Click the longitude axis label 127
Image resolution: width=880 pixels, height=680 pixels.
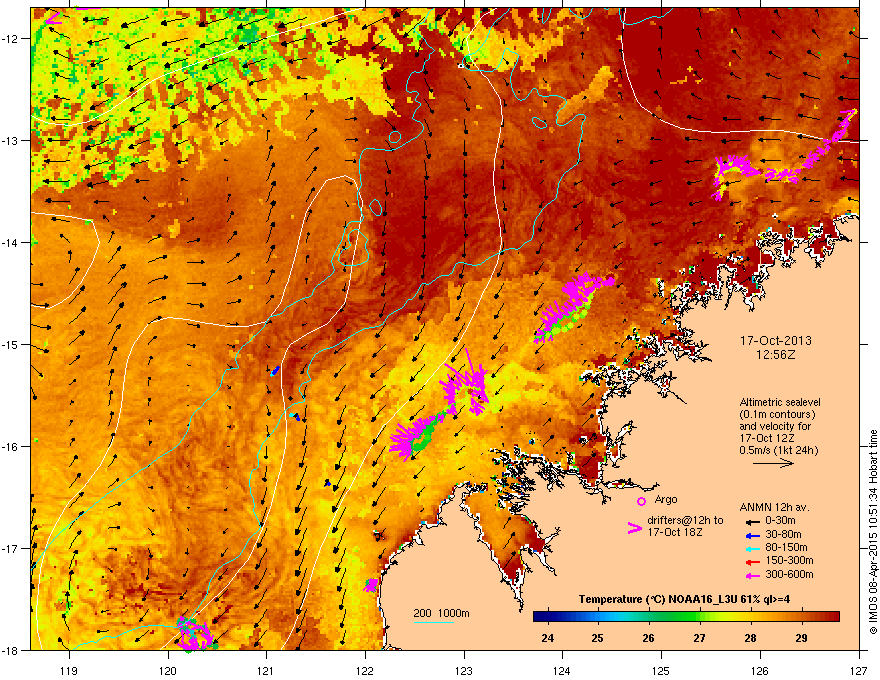click(x=859, y=670)
